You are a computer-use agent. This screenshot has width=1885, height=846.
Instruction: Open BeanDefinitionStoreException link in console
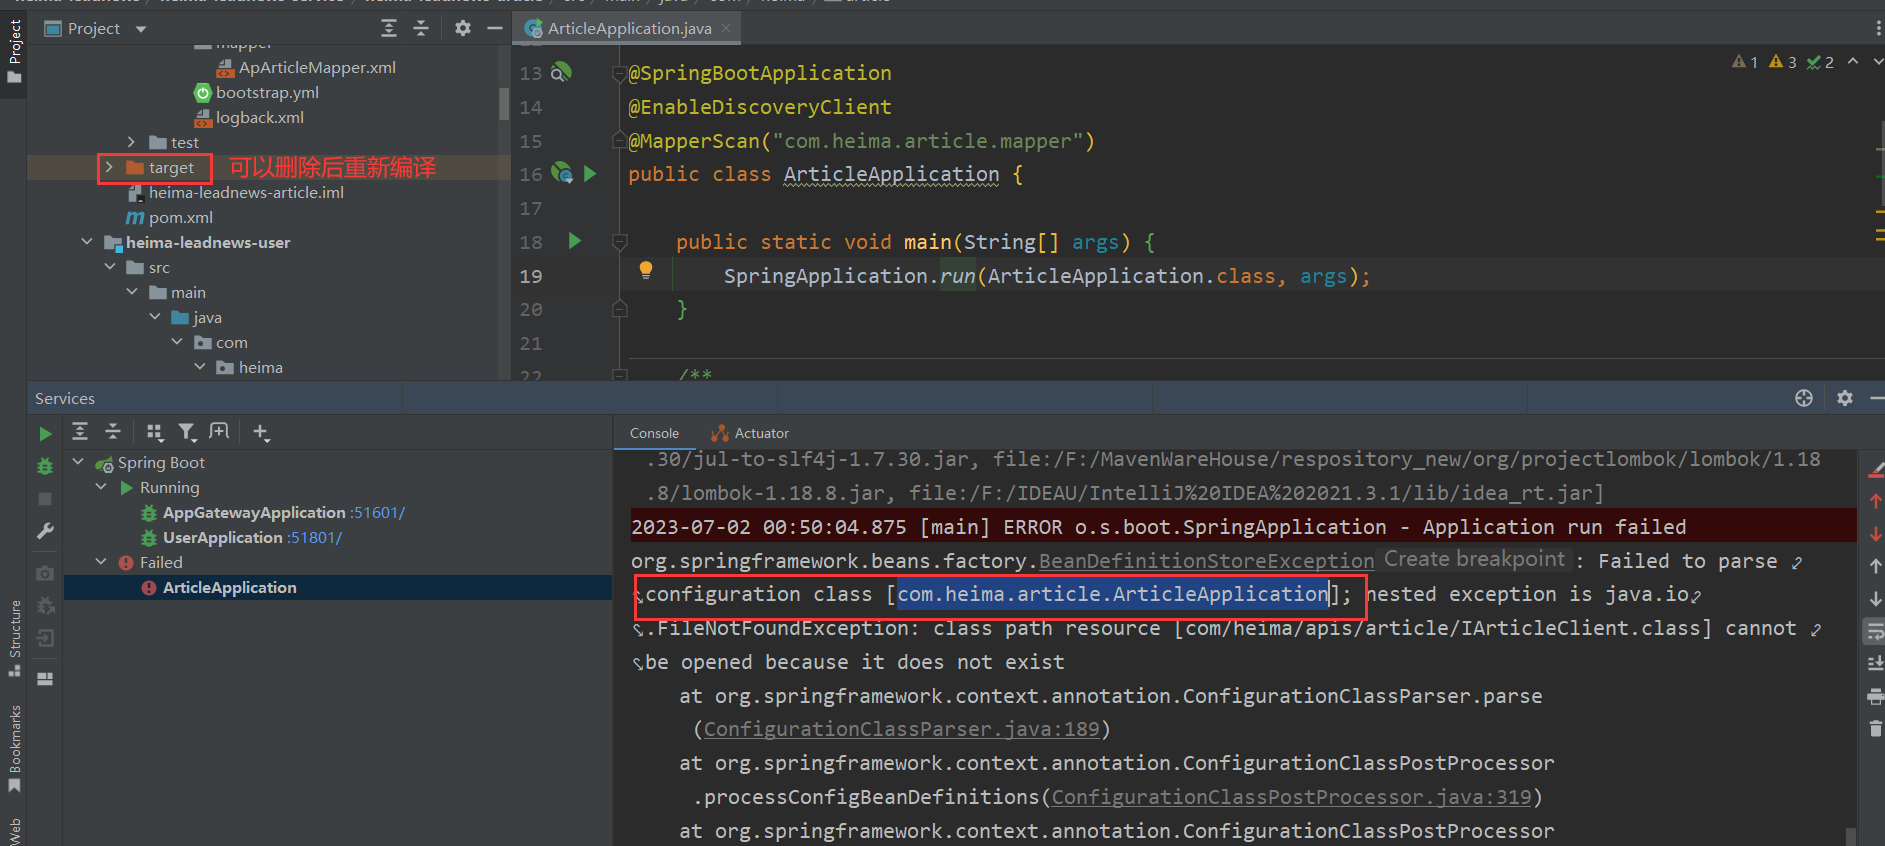pos(1206,561)
